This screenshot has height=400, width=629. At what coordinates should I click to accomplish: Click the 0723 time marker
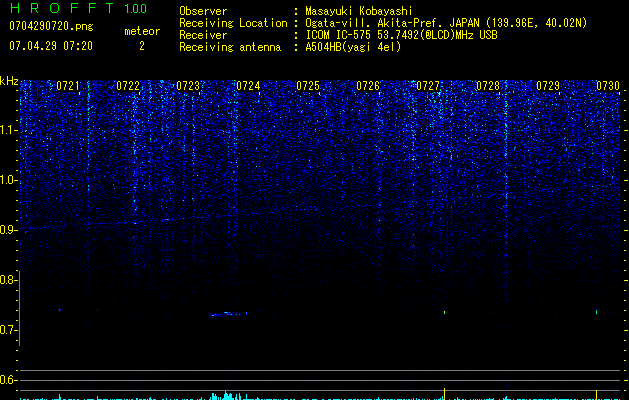point(188,86)
